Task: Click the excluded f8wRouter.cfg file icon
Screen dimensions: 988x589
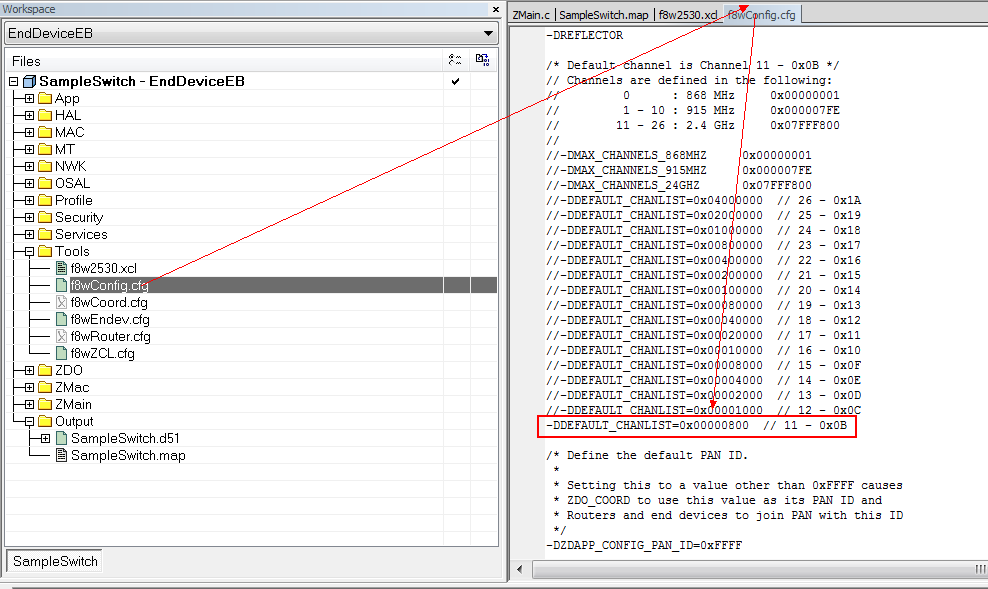Action: pyautogui.click(x=61, y=336)
